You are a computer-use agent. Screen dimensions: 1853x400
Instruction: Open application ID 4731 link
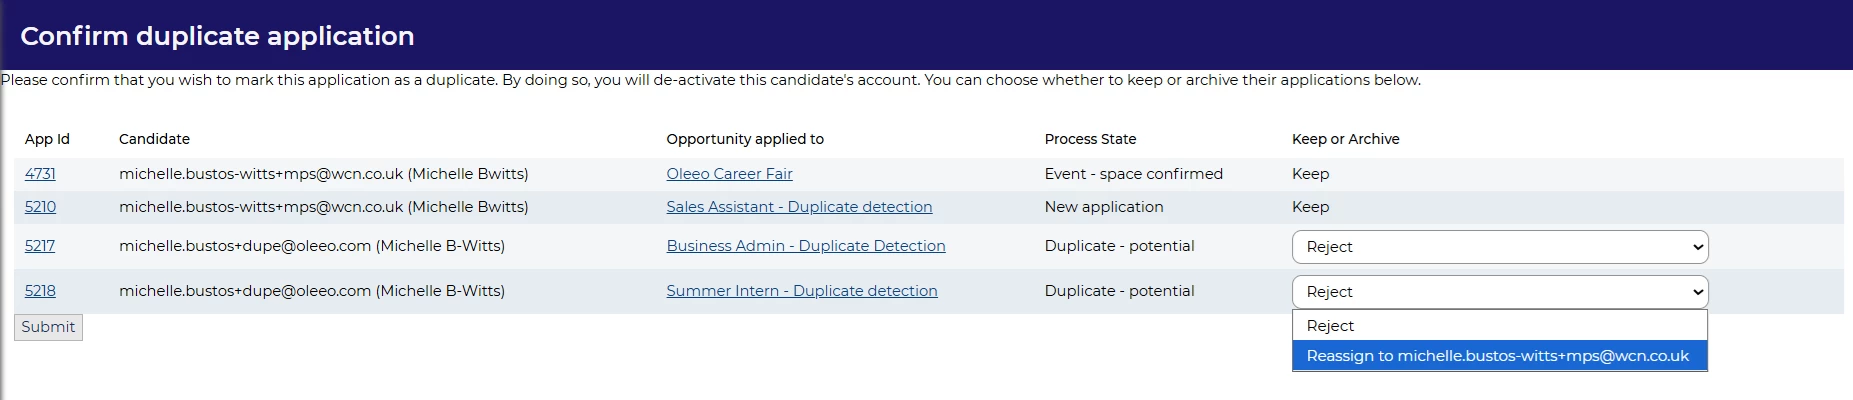[x=40, y=174]
